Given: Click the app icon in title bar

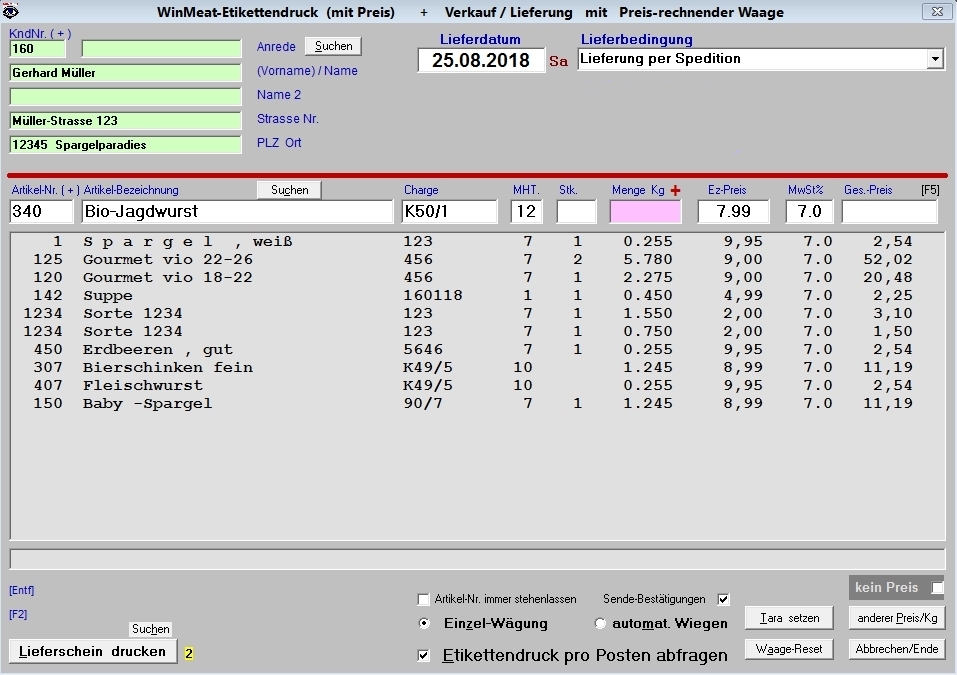Looking at the screenshot, I should coord(11,12).
